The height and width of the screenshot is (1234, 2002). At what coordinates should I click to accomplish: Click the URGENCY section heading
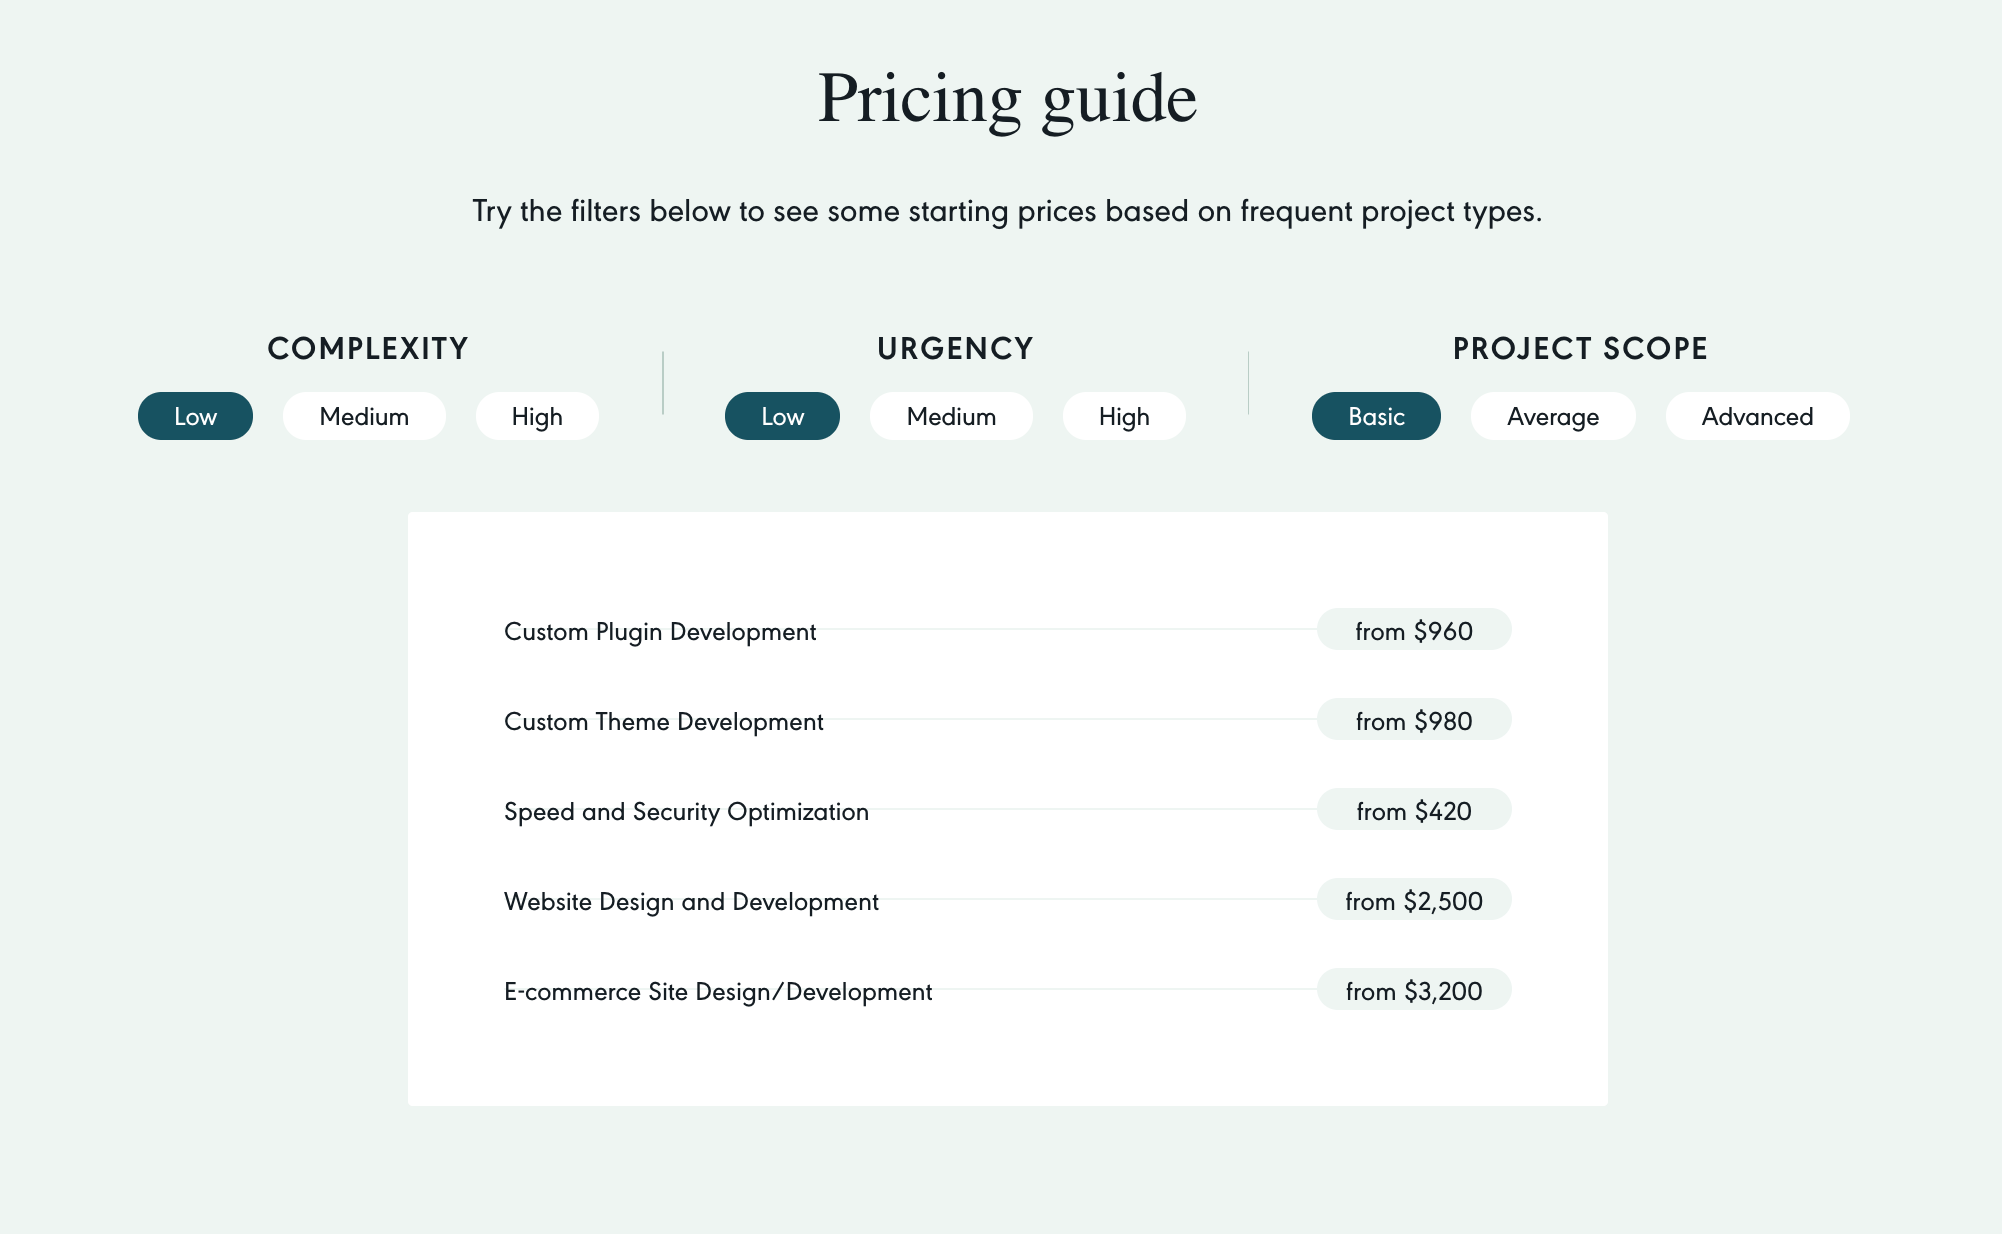coord(955,348)
